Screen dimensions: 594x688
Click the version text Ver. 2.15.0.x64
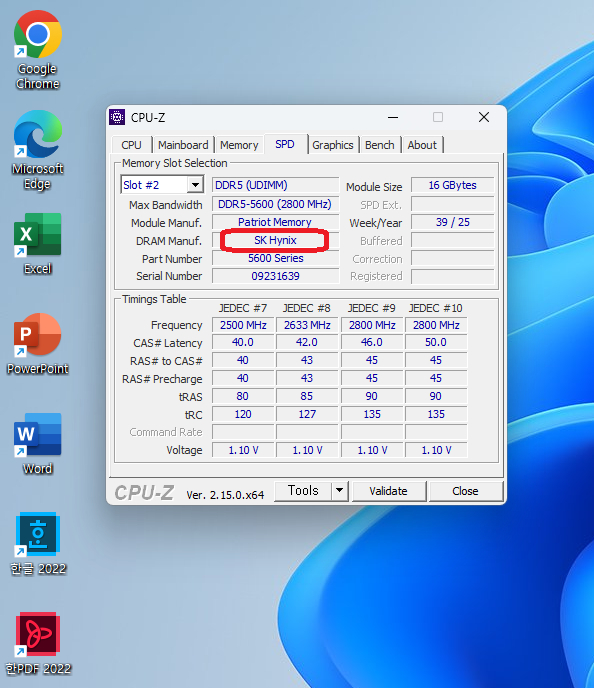click(x=225, y=495)
